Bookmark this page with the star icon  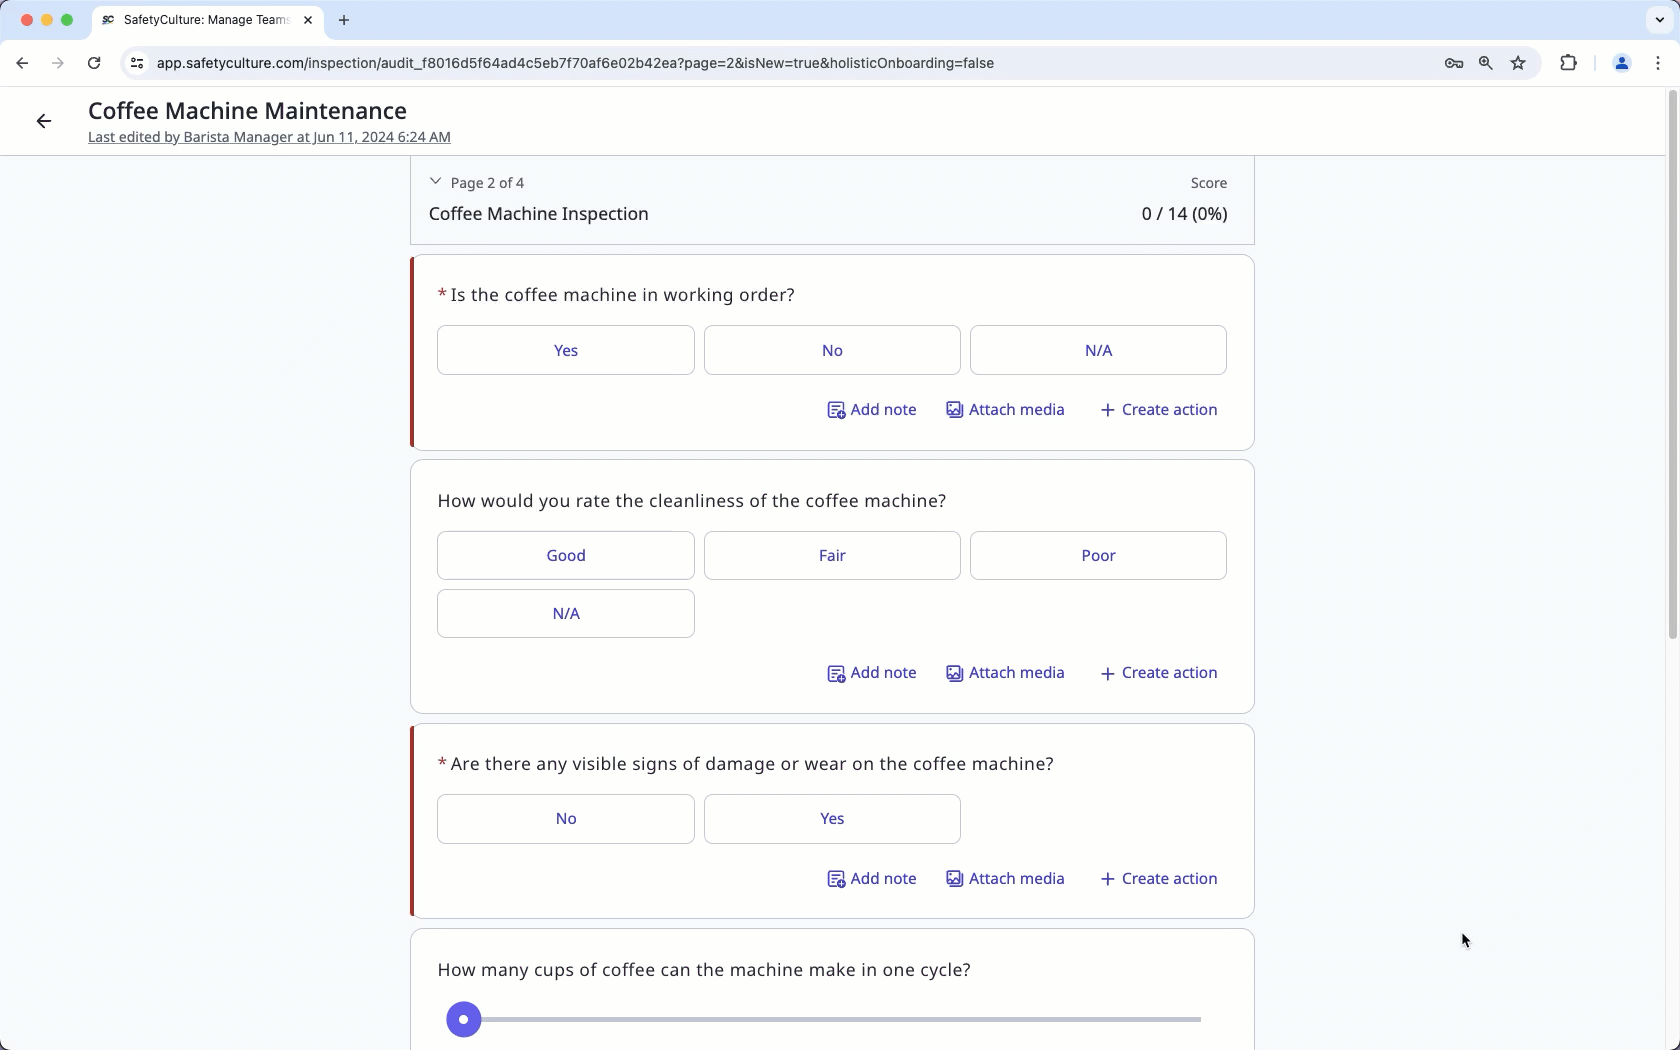point(1518,63)
